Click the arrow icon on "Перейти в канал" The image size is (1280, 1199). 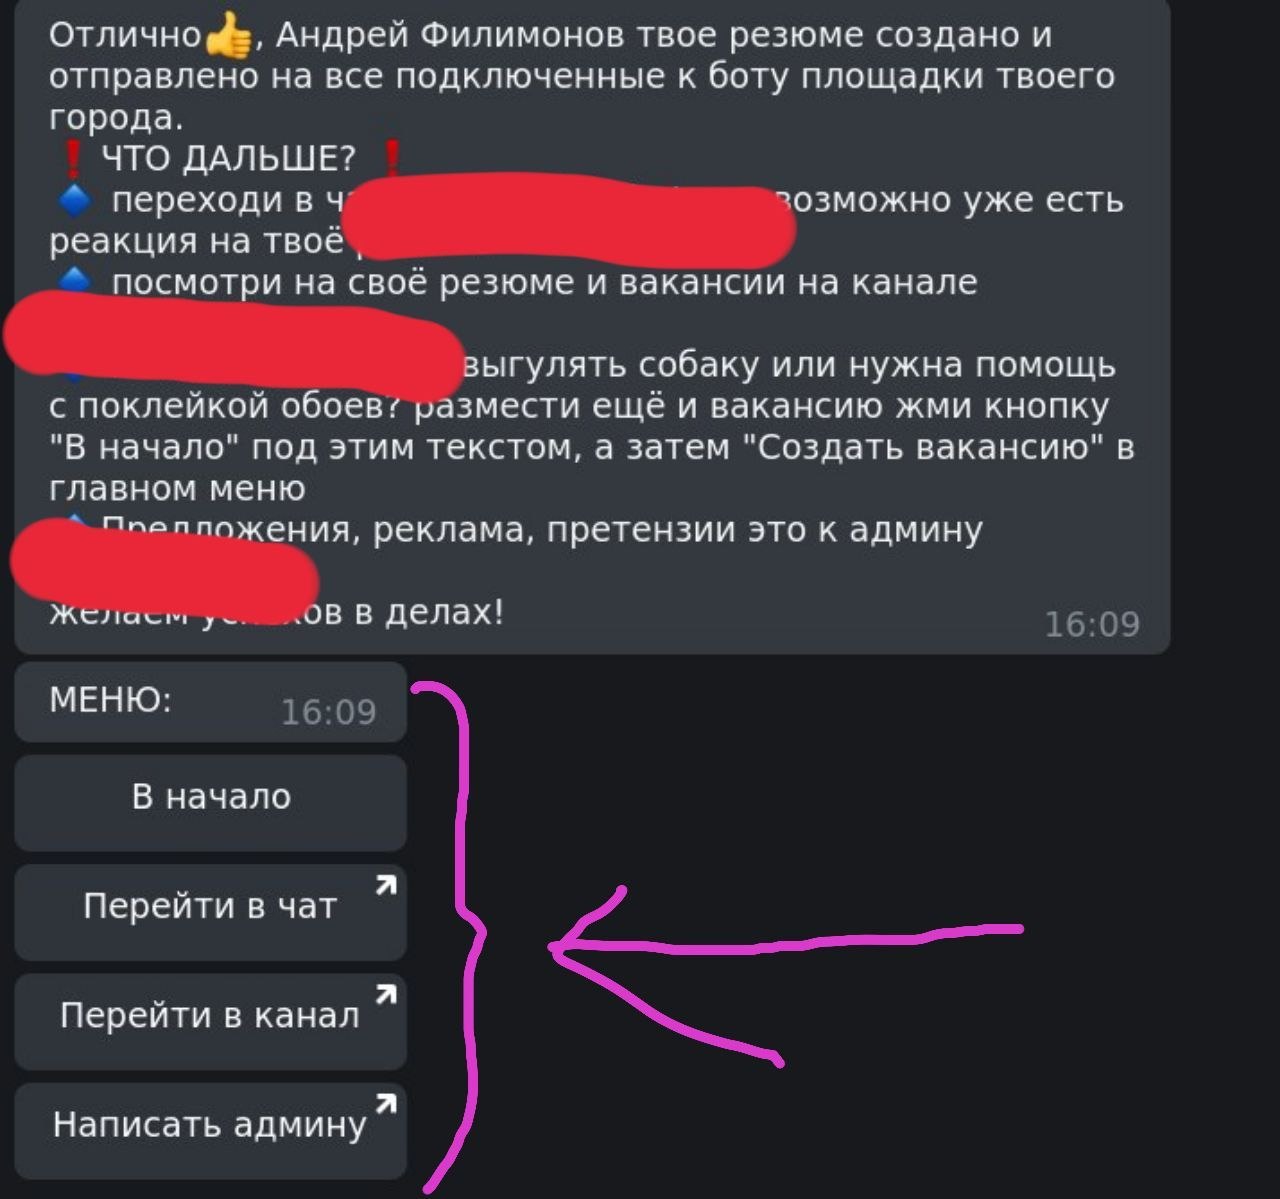(x=385, y=994)
